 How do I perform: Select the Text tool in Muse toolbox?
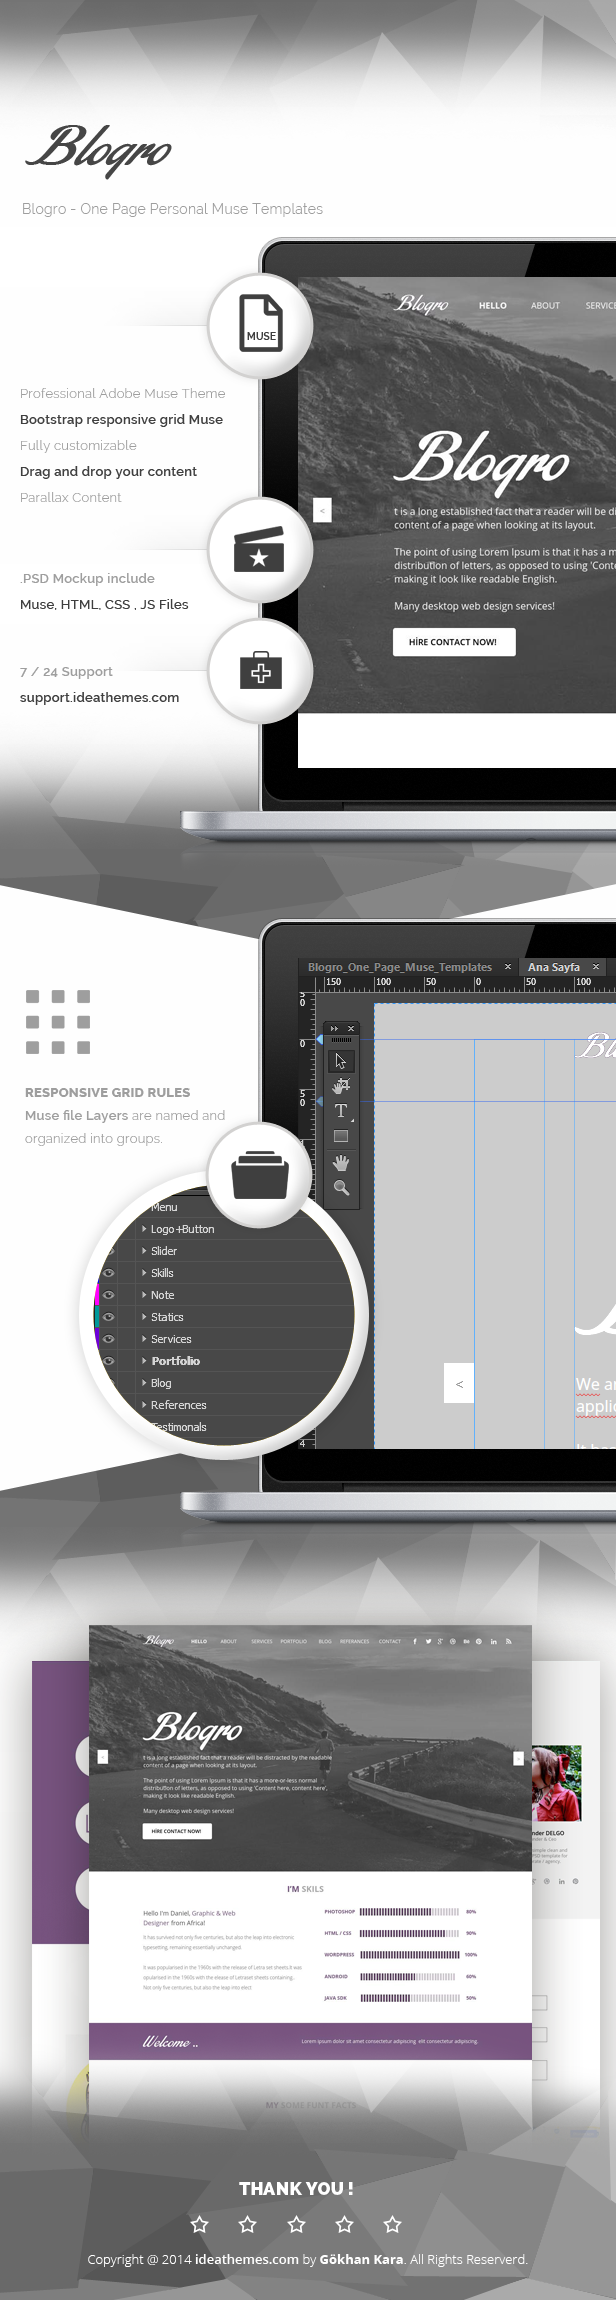tap(341, 1111)
